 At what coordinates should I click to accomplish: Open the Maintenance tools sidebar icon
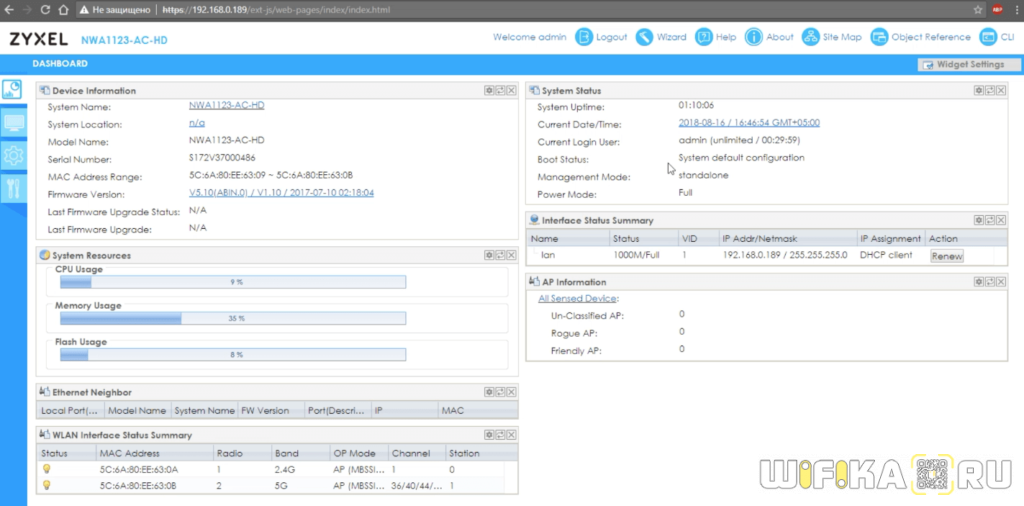coord(13,188)
